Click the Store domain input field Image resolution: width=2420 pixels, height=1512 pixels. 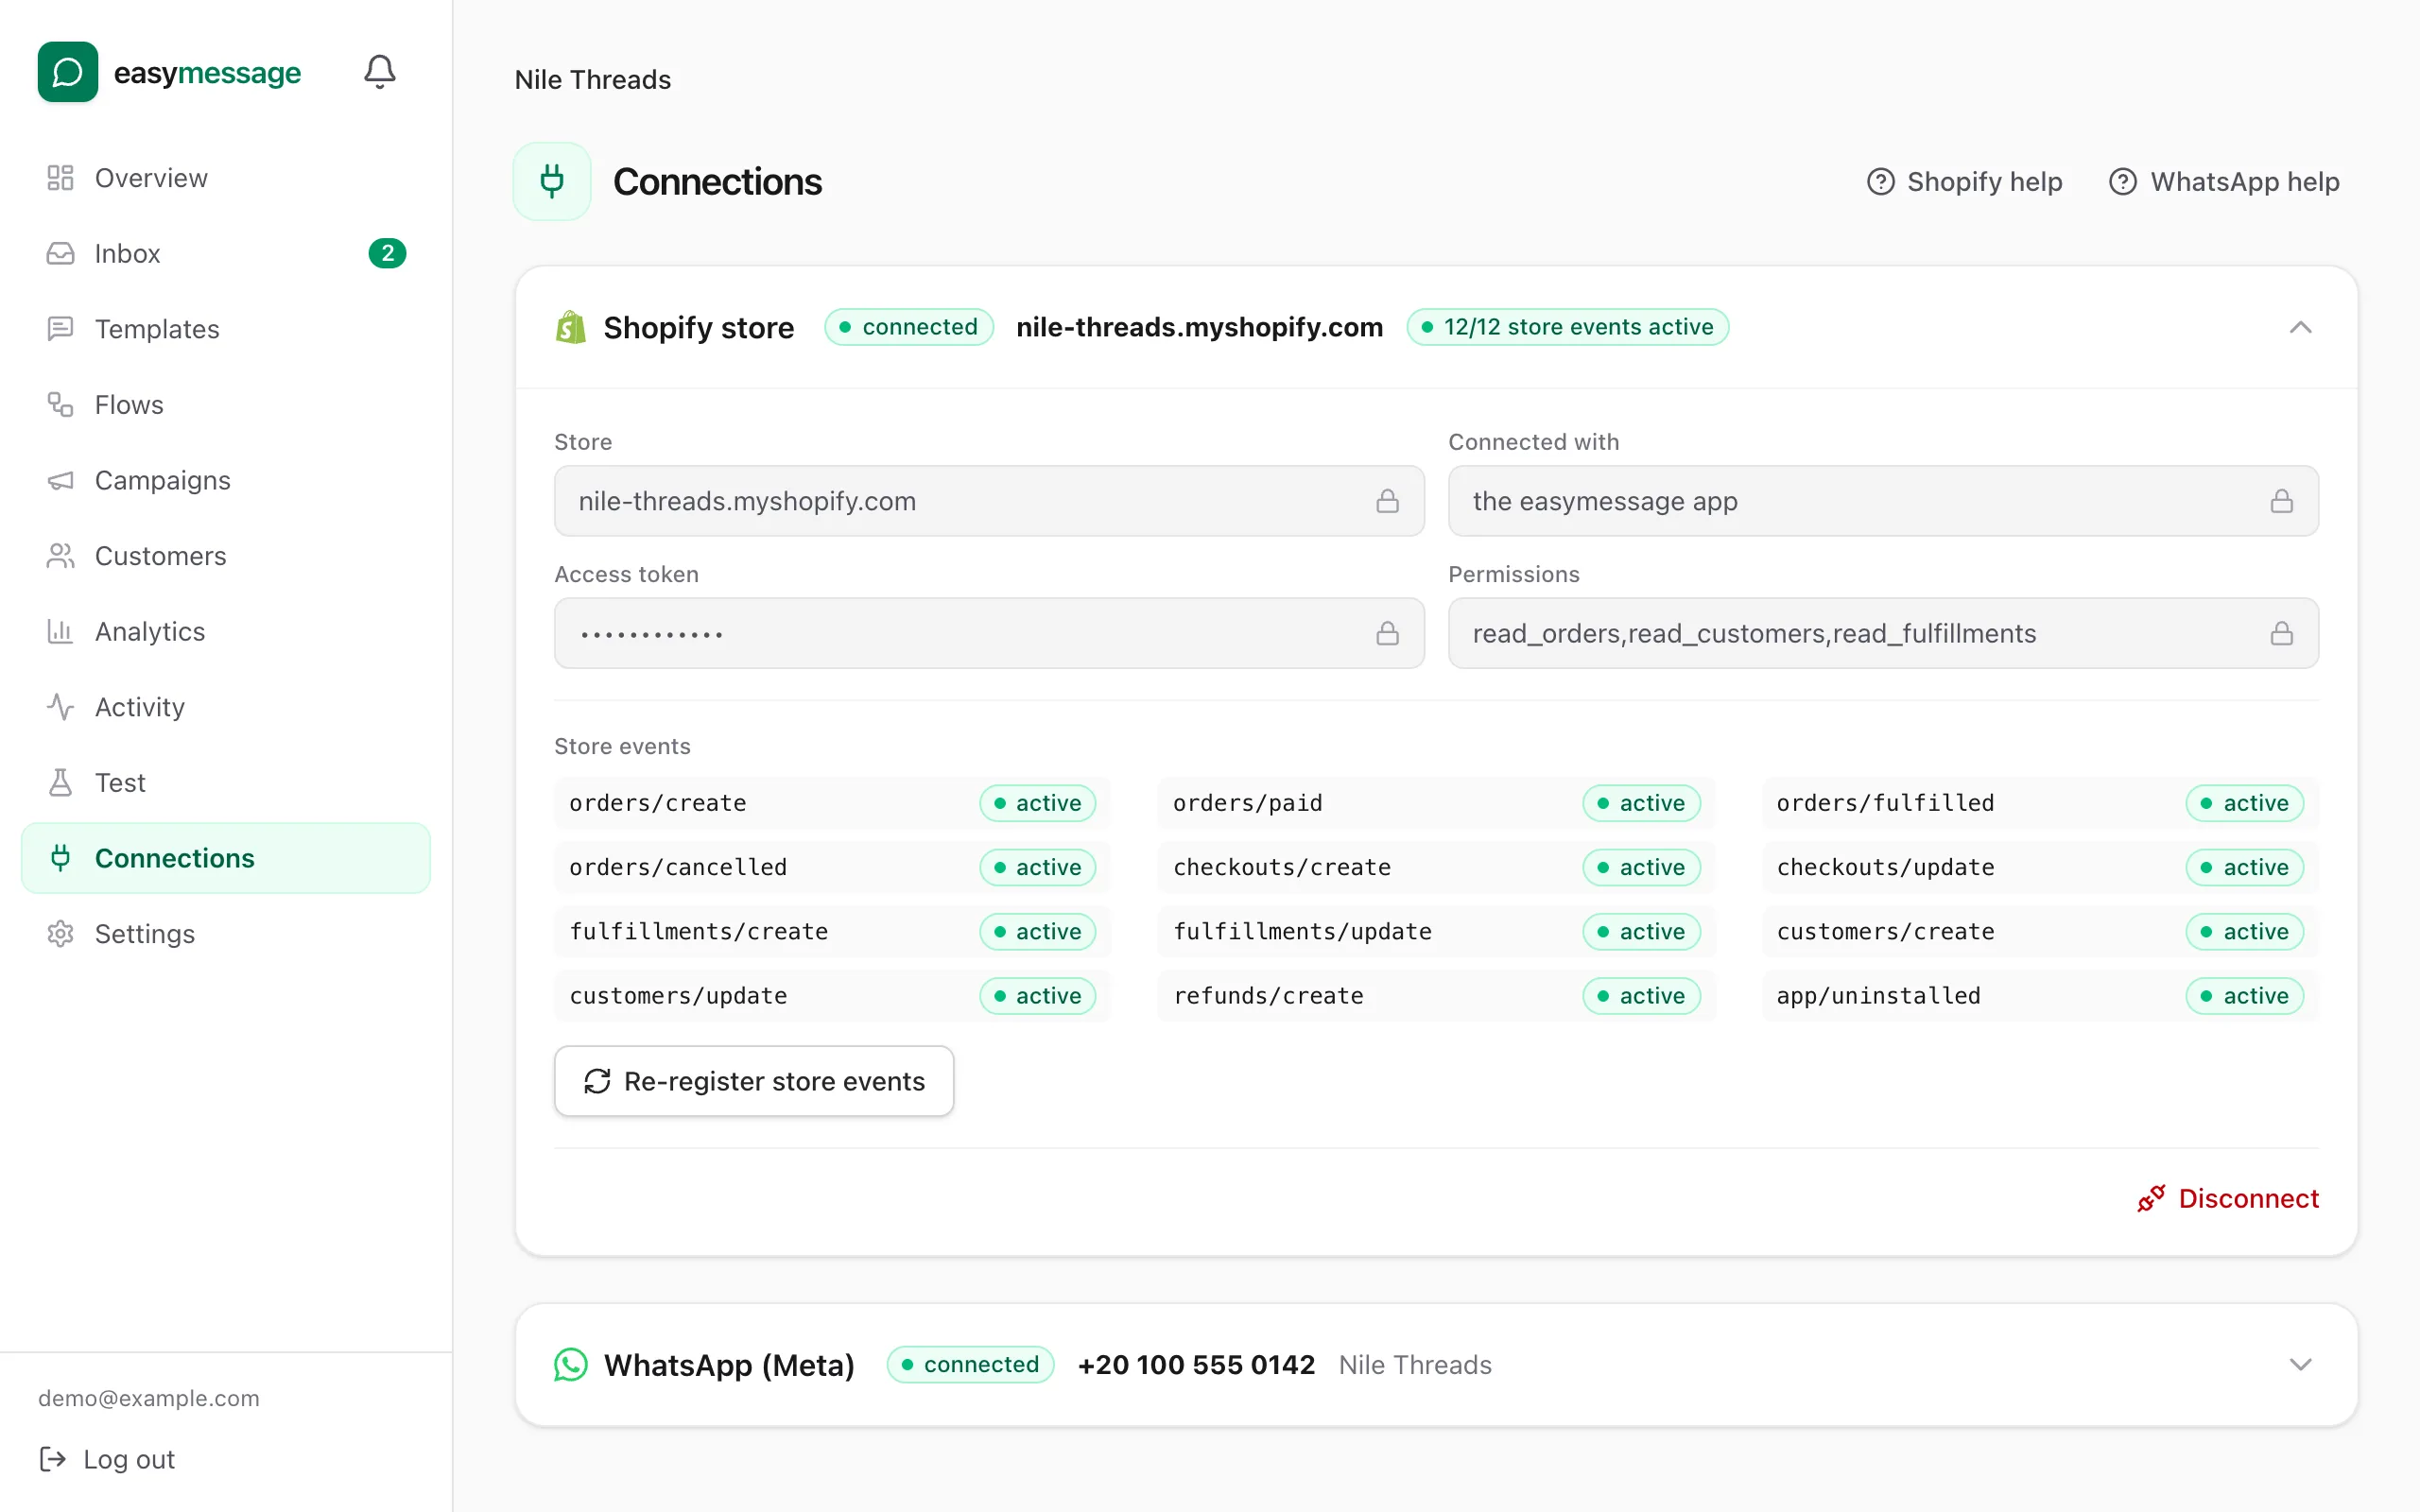pos(989,501)
